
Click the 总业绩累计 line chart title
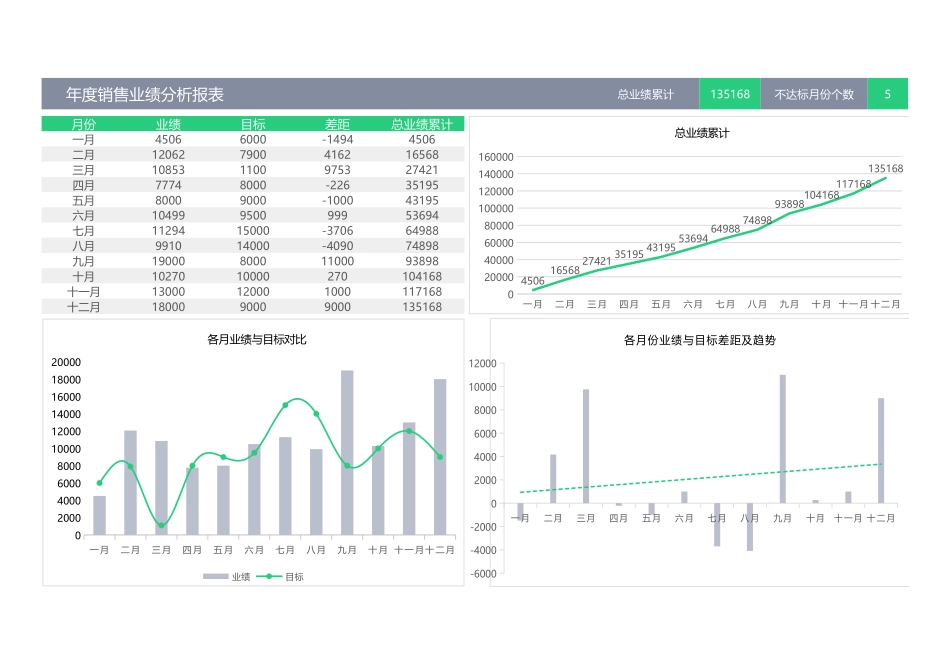(x=701, y=133)
